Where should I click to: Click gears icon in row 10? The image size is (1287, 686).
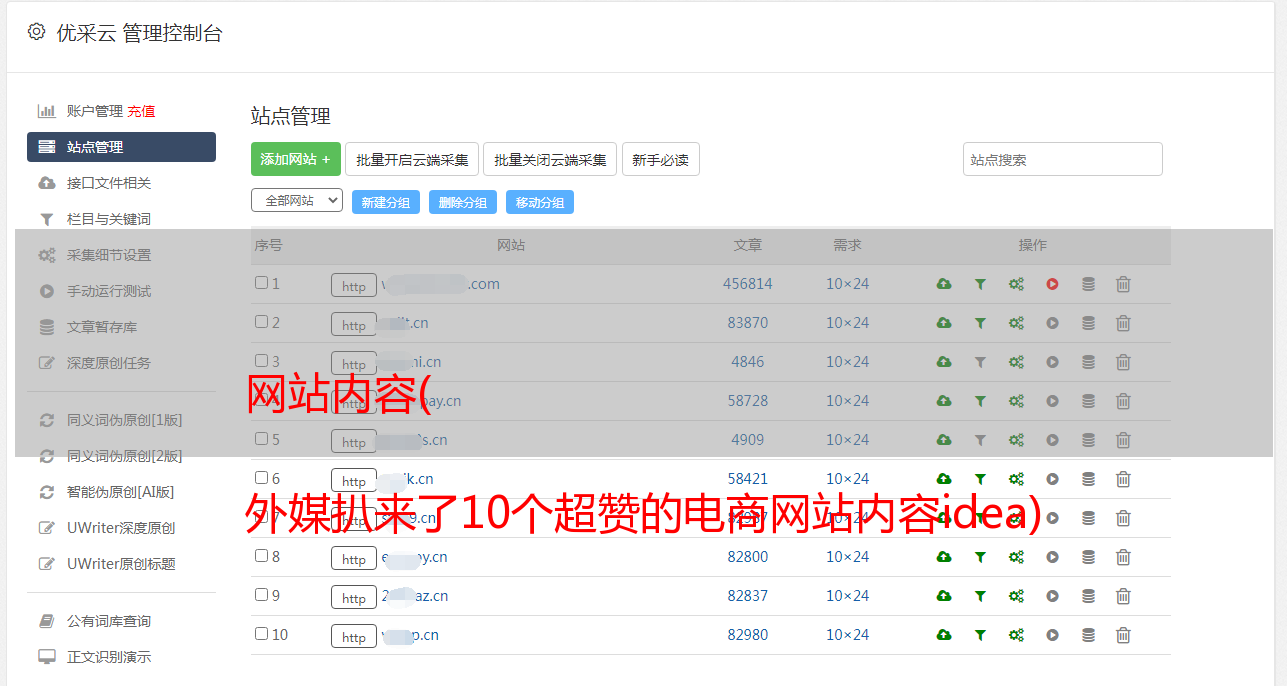point(1016,635)
